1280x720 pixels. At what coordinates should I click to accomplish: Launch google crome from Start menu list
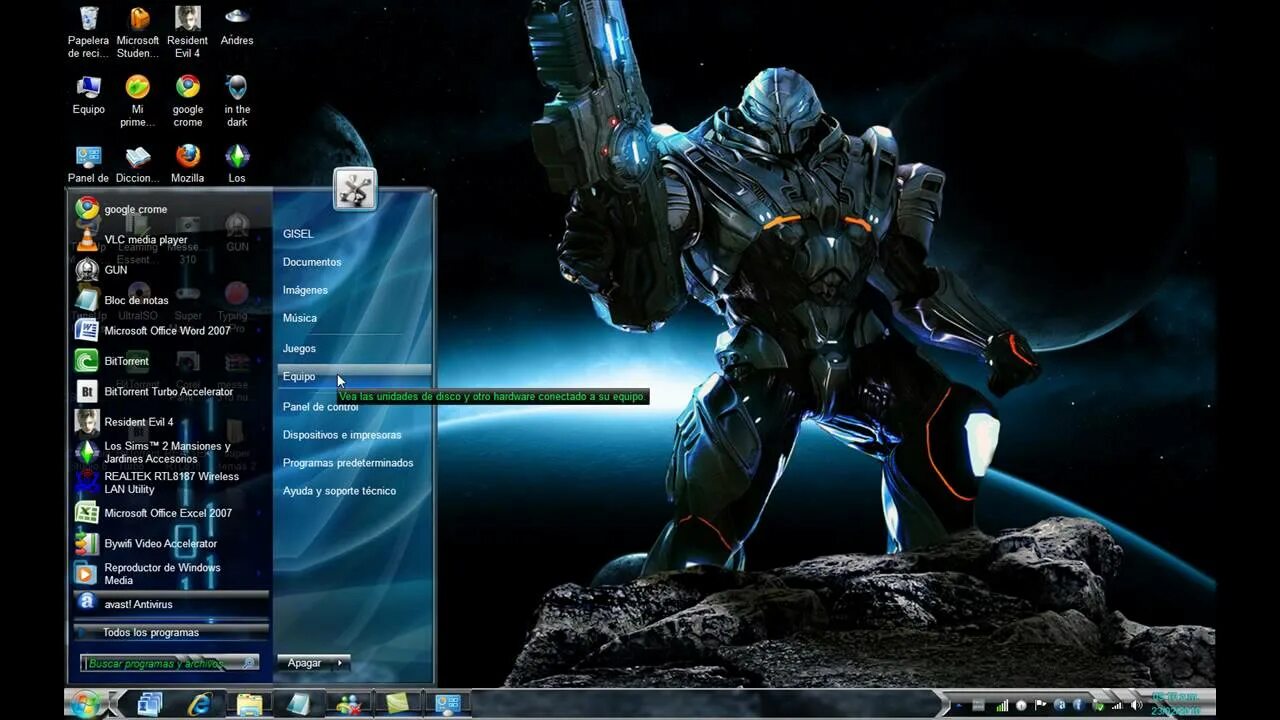coord(171,209)
